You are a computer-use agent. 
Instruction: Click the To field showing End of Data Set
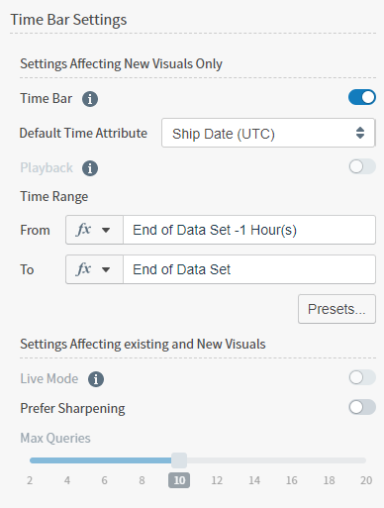coord(249,269)
